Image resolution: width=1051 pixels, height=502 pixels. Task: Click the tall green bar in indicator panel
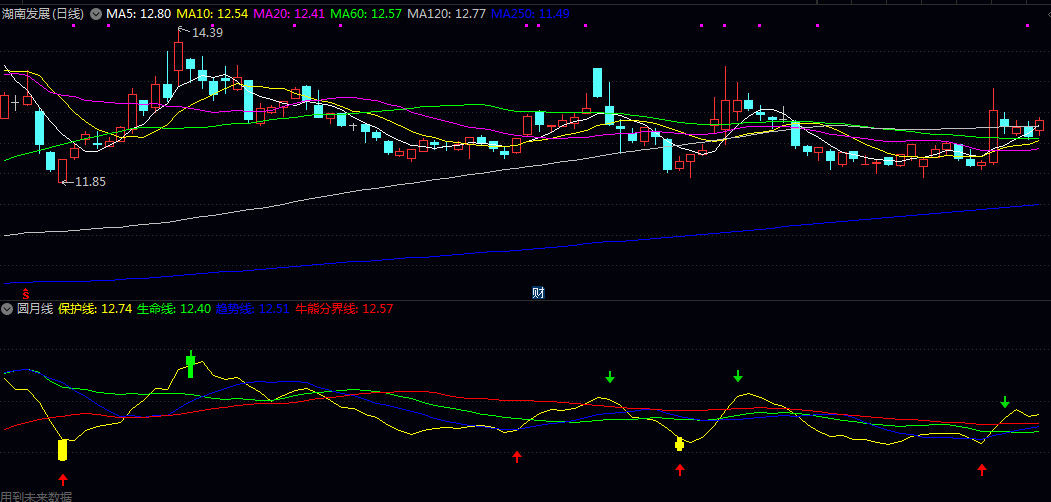coord(190,364)
